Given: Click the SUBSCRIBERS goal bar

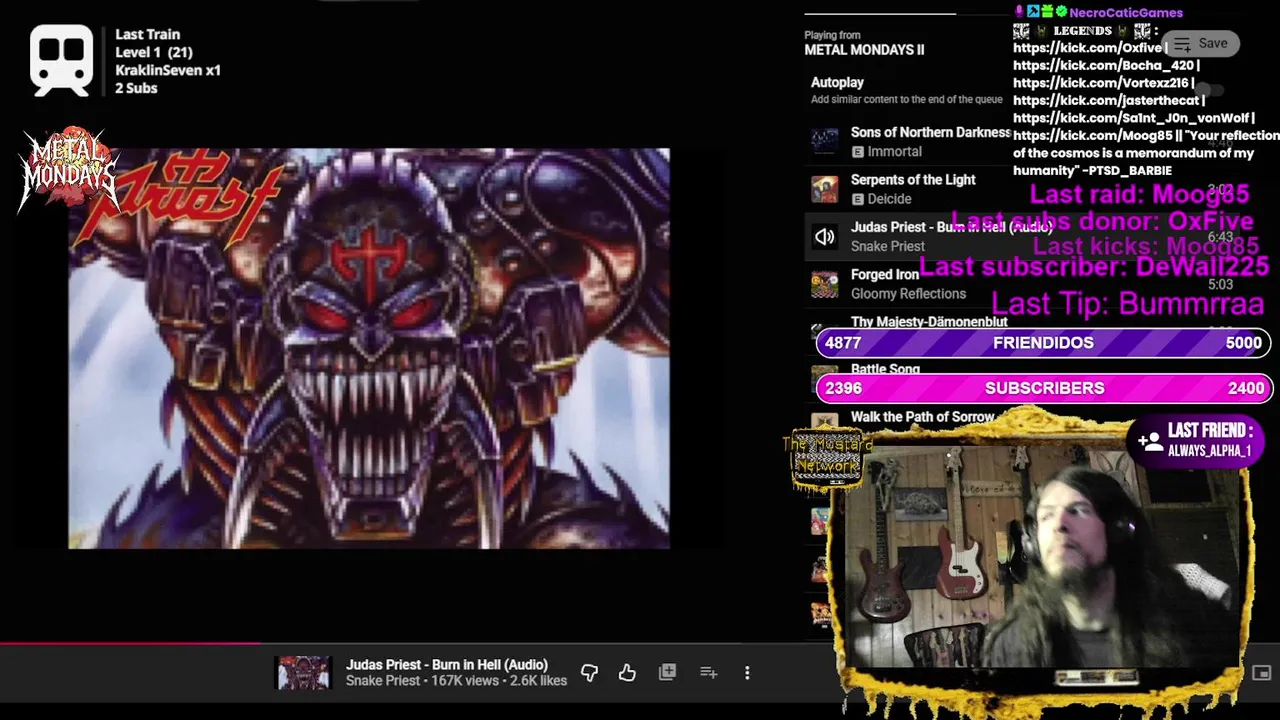Looking at the screenshot, I should click(x=1043, y=388).
